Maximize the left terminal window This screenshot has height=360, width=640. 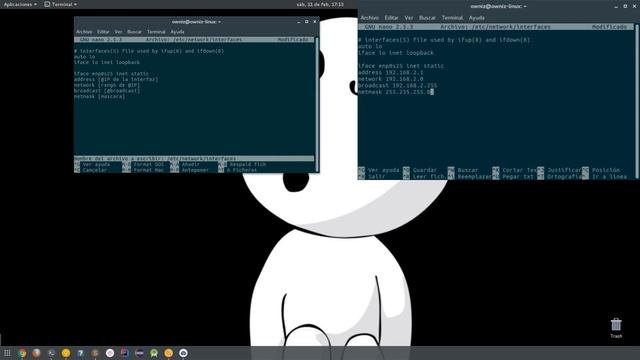click(x=307, y=22)
